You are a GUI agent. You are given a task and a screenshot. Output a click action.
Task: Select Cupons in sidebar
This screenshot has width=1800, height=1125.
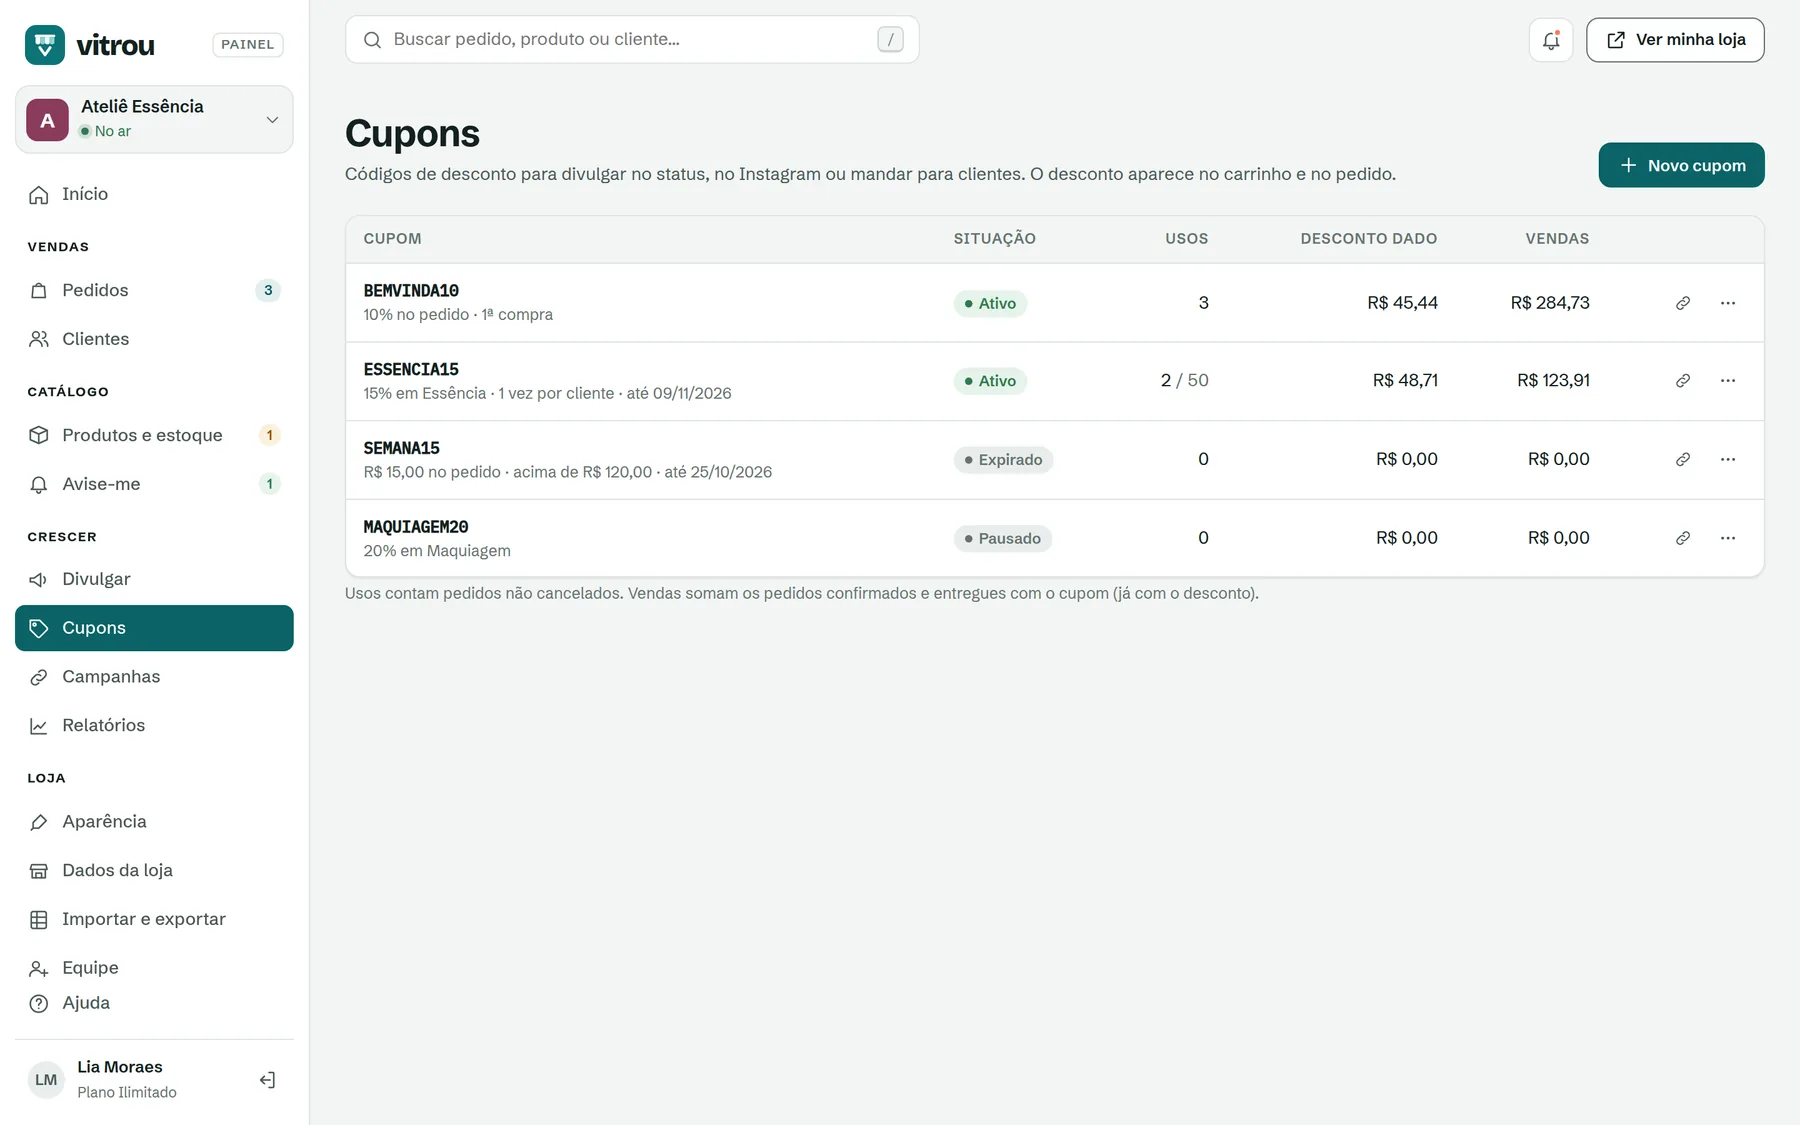[154, 628]
